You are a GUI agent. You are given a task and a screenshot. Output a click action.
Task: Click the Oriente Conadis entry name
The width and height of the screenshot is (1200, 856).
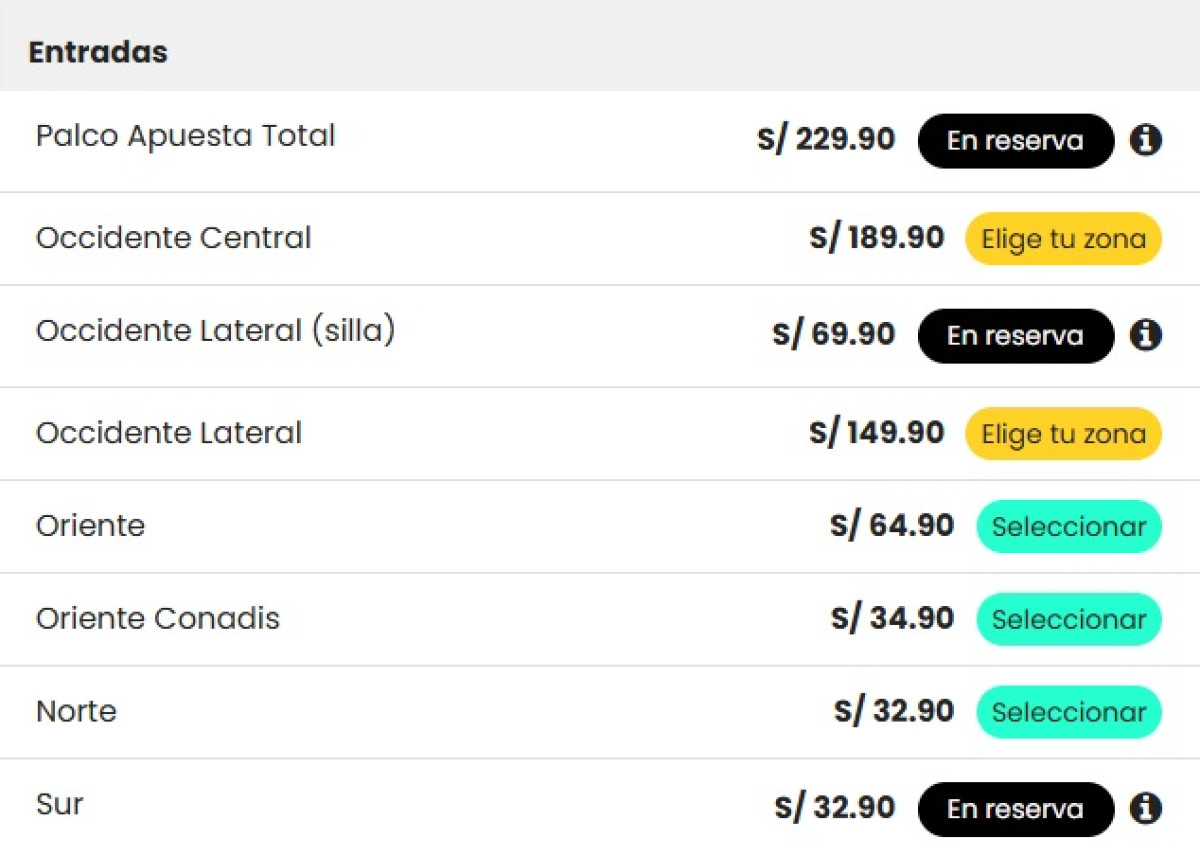click(x=157, y=618)
